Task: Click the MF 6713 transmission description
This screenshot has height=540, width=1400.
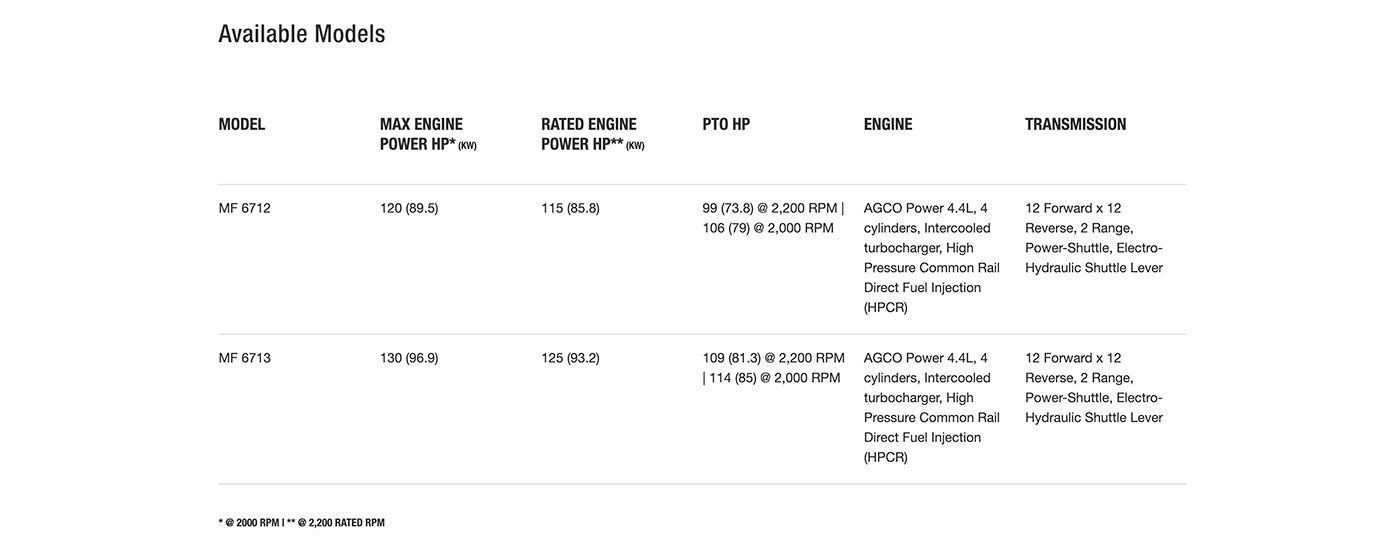Action: point(1093,388)
